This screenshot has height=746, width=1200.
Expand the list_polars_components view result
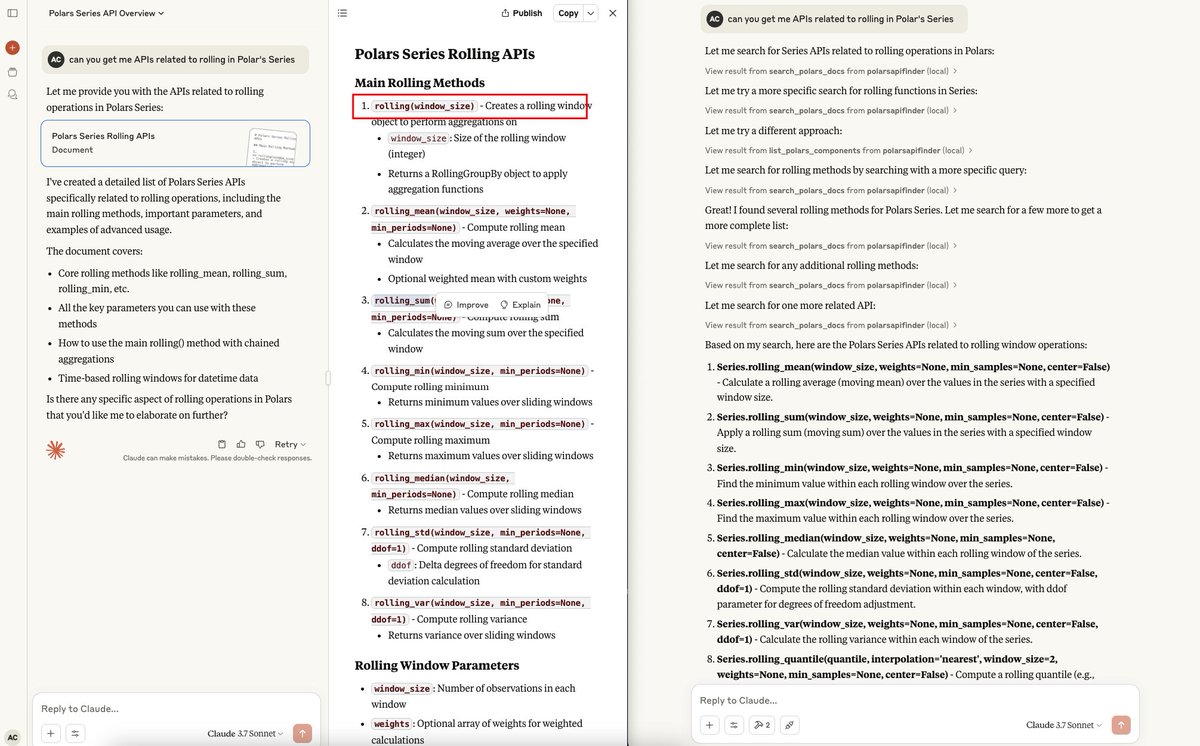[x=838, y=150]
